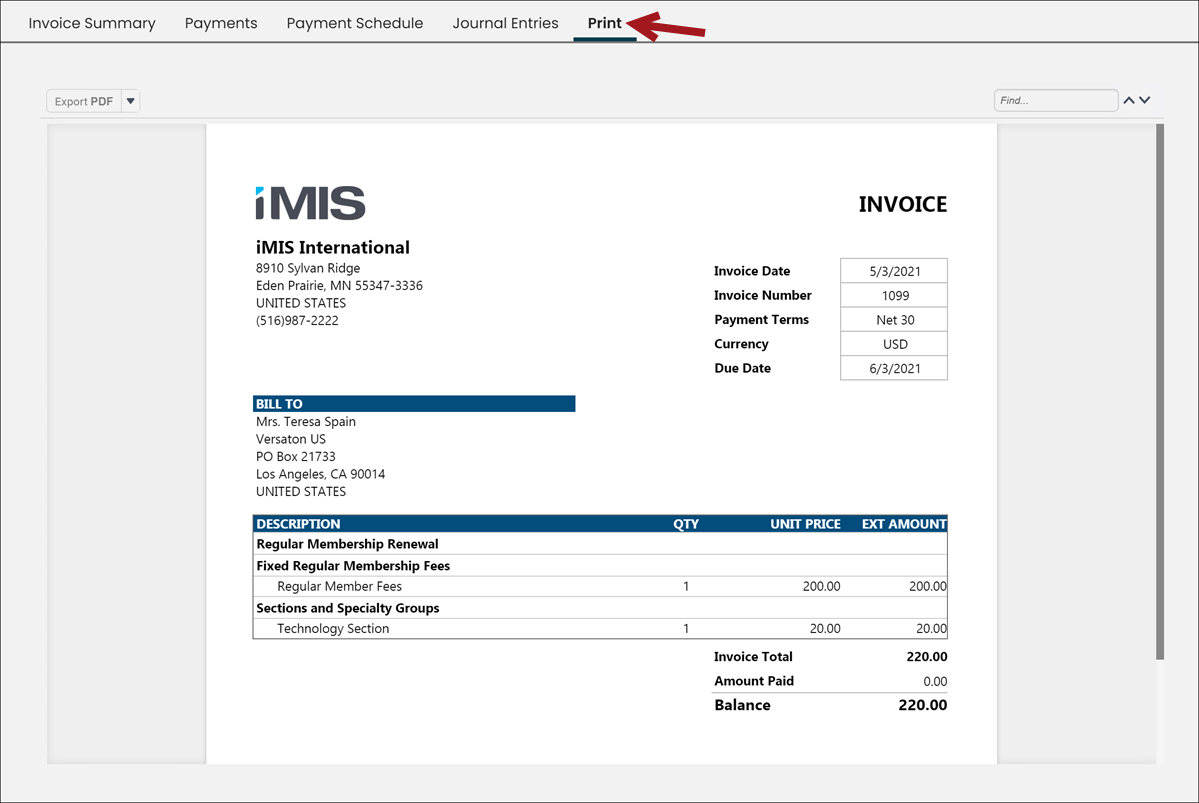Viewport: 1199px width, 803px height.
Task: Click Amount Paid value 0.00
Action: point(934,681)
